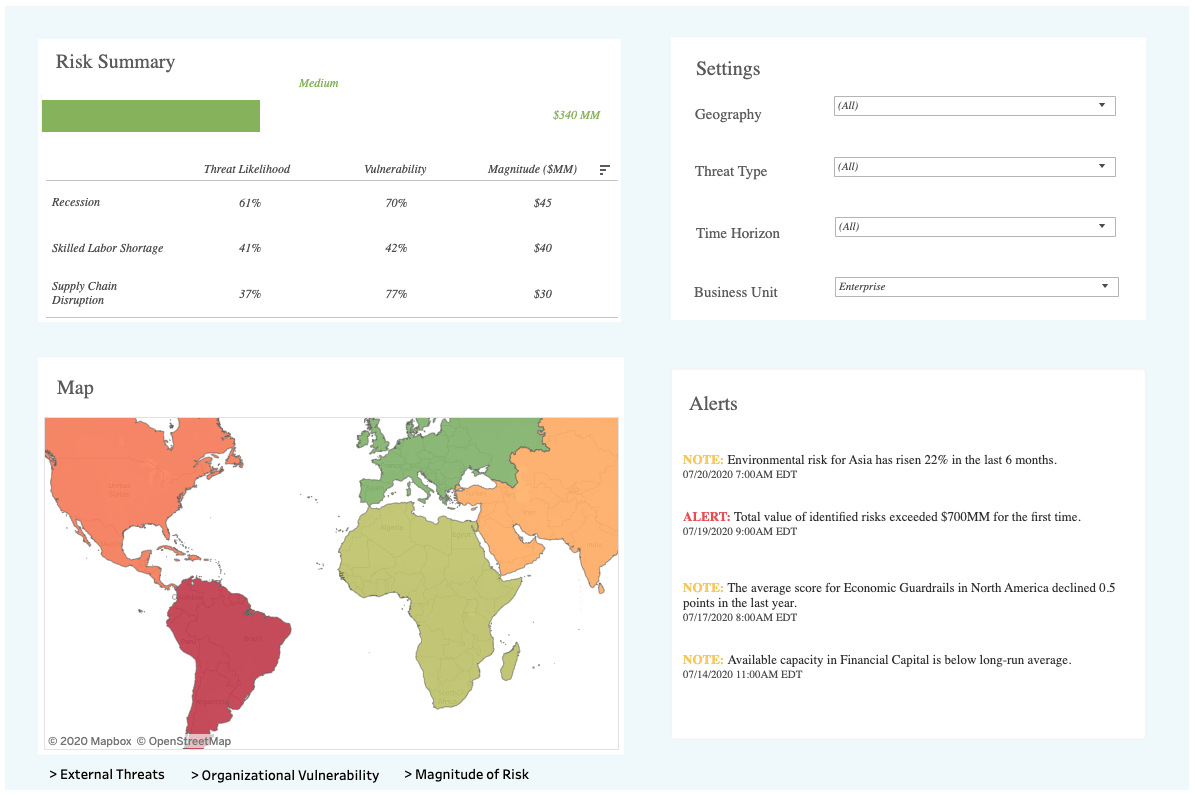Open the Organizational Vulnerability tab
This screenshot has height=795, width=1195.
click(285, 775)
